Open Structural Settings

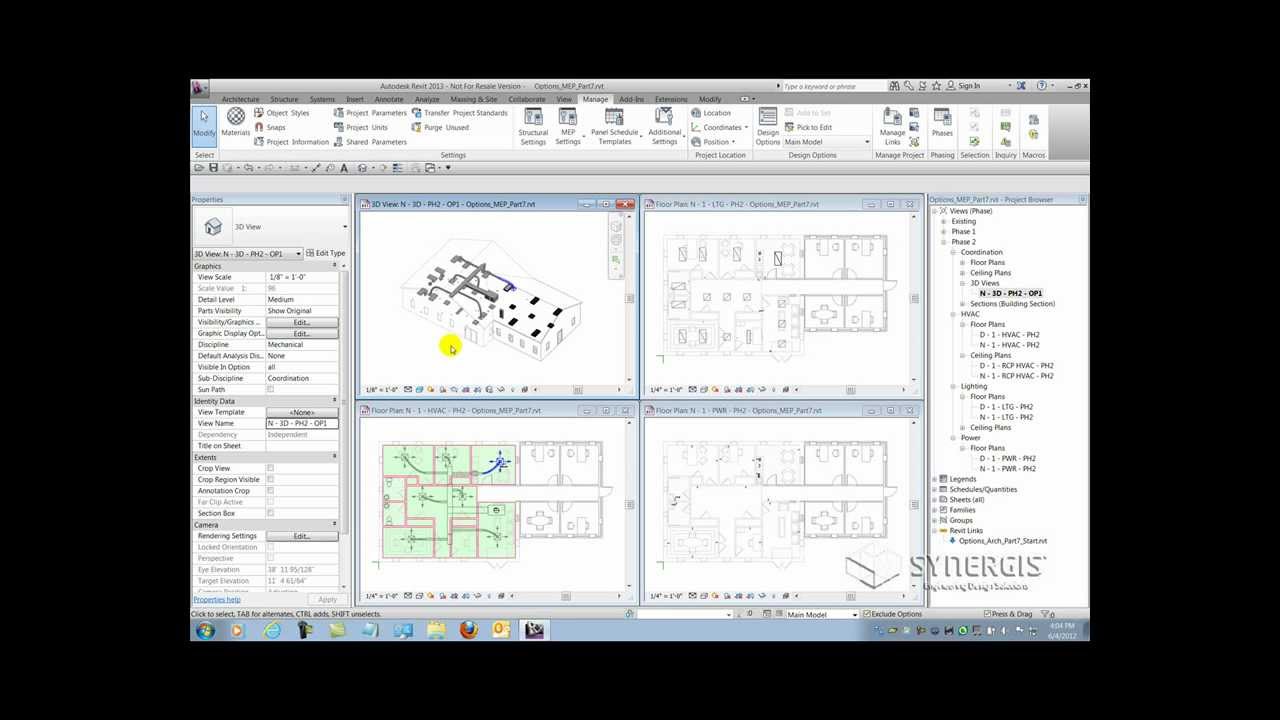click(533, 126)
